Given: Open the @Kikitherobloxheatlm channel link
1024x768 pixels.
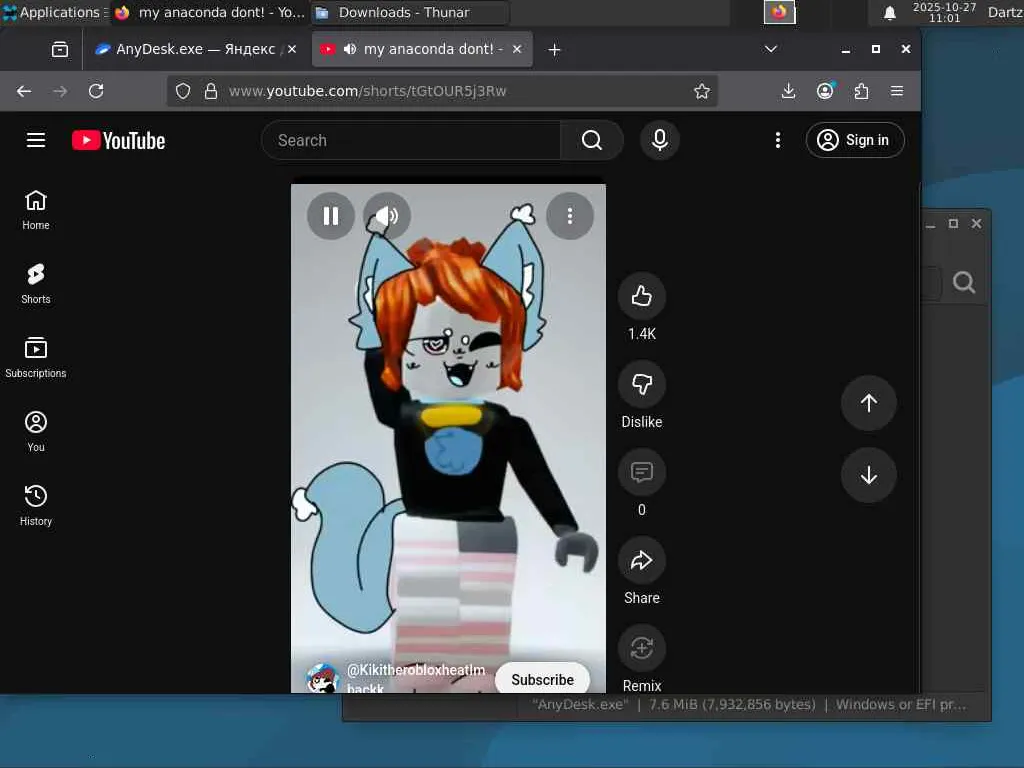Looking at the screenshot, I should [x=415, y=679].
